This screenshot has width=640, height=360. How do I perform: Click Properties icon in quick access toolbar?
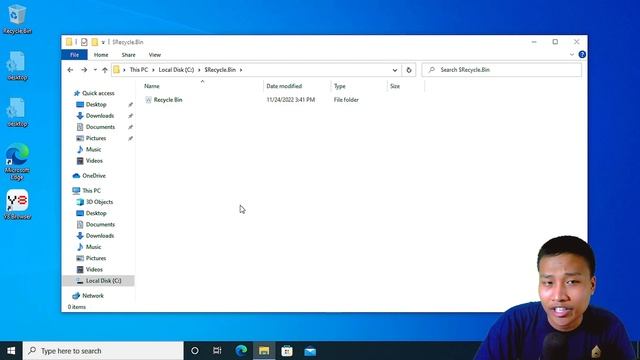[84, 42]
